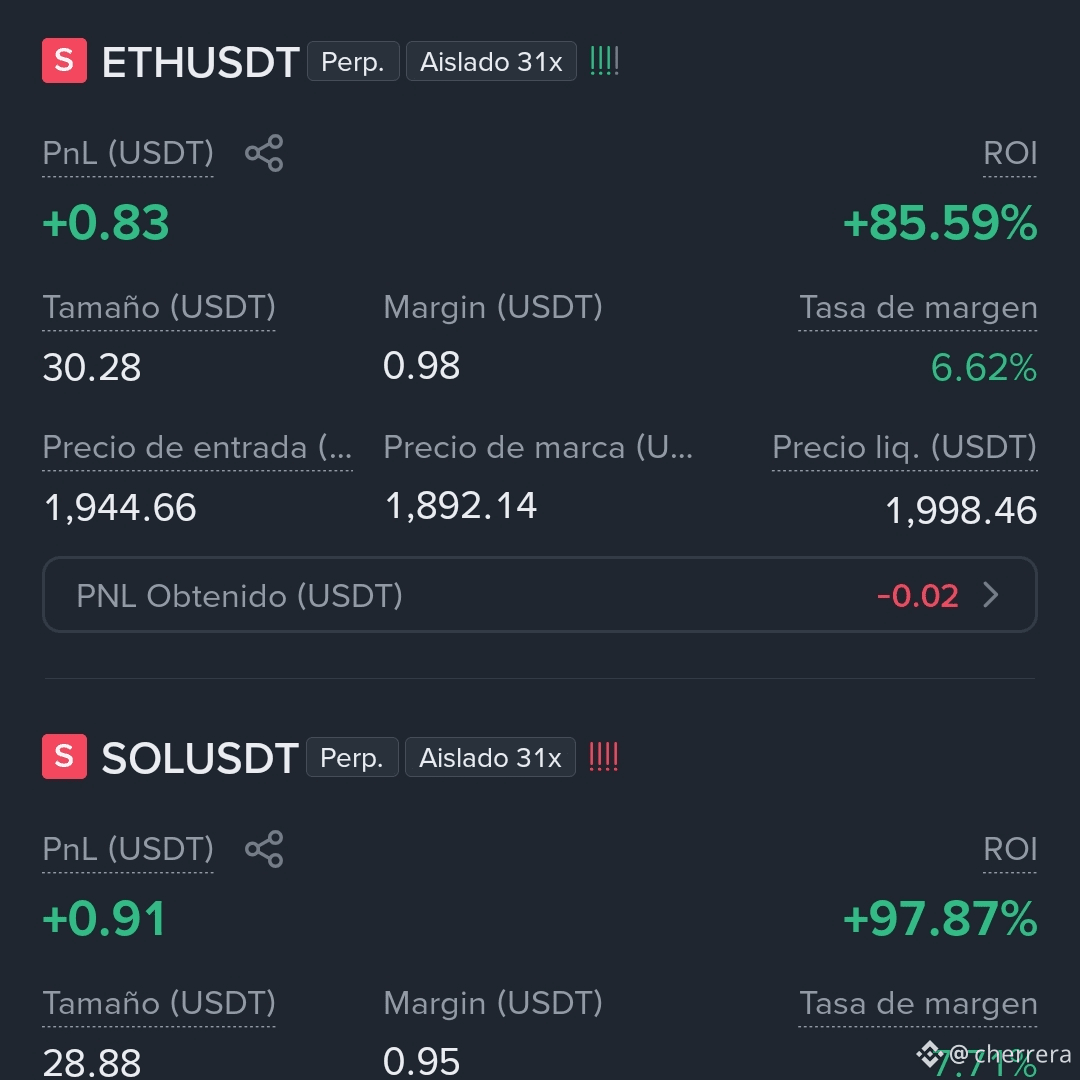The width and height of the screenshot is (1080, 1080).
Task: Tap ETHUSDT Tamaño (USDT) label
Action: coord(159,307)
